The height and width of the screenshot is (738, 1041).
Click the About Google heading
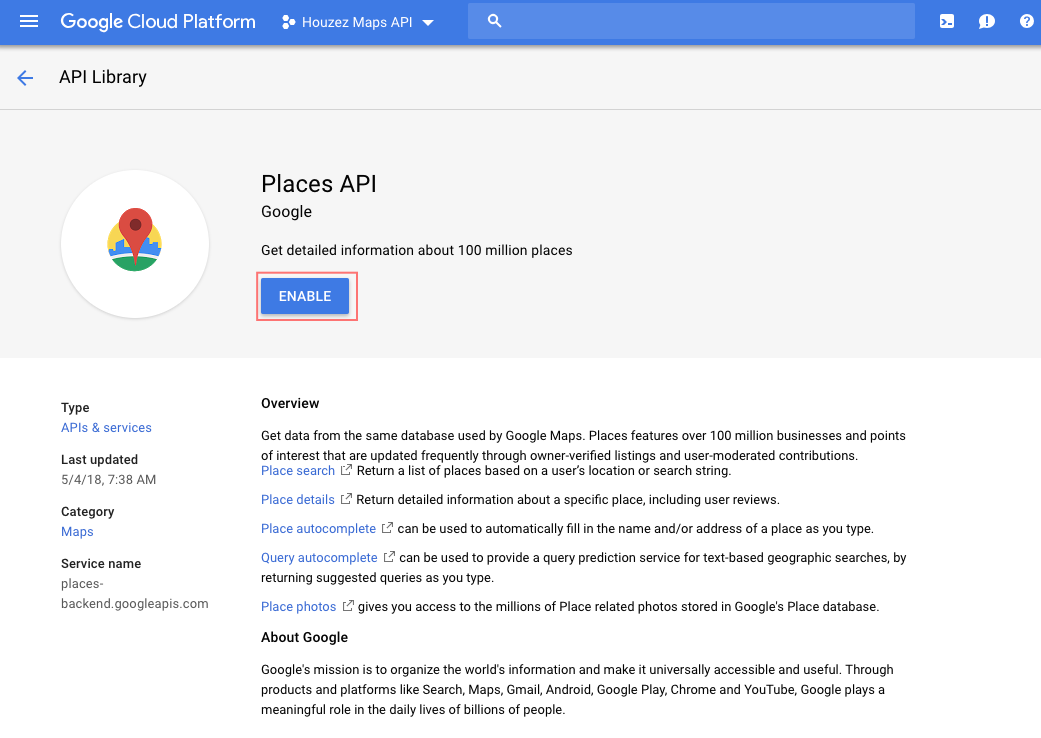[x=304, y=637]
